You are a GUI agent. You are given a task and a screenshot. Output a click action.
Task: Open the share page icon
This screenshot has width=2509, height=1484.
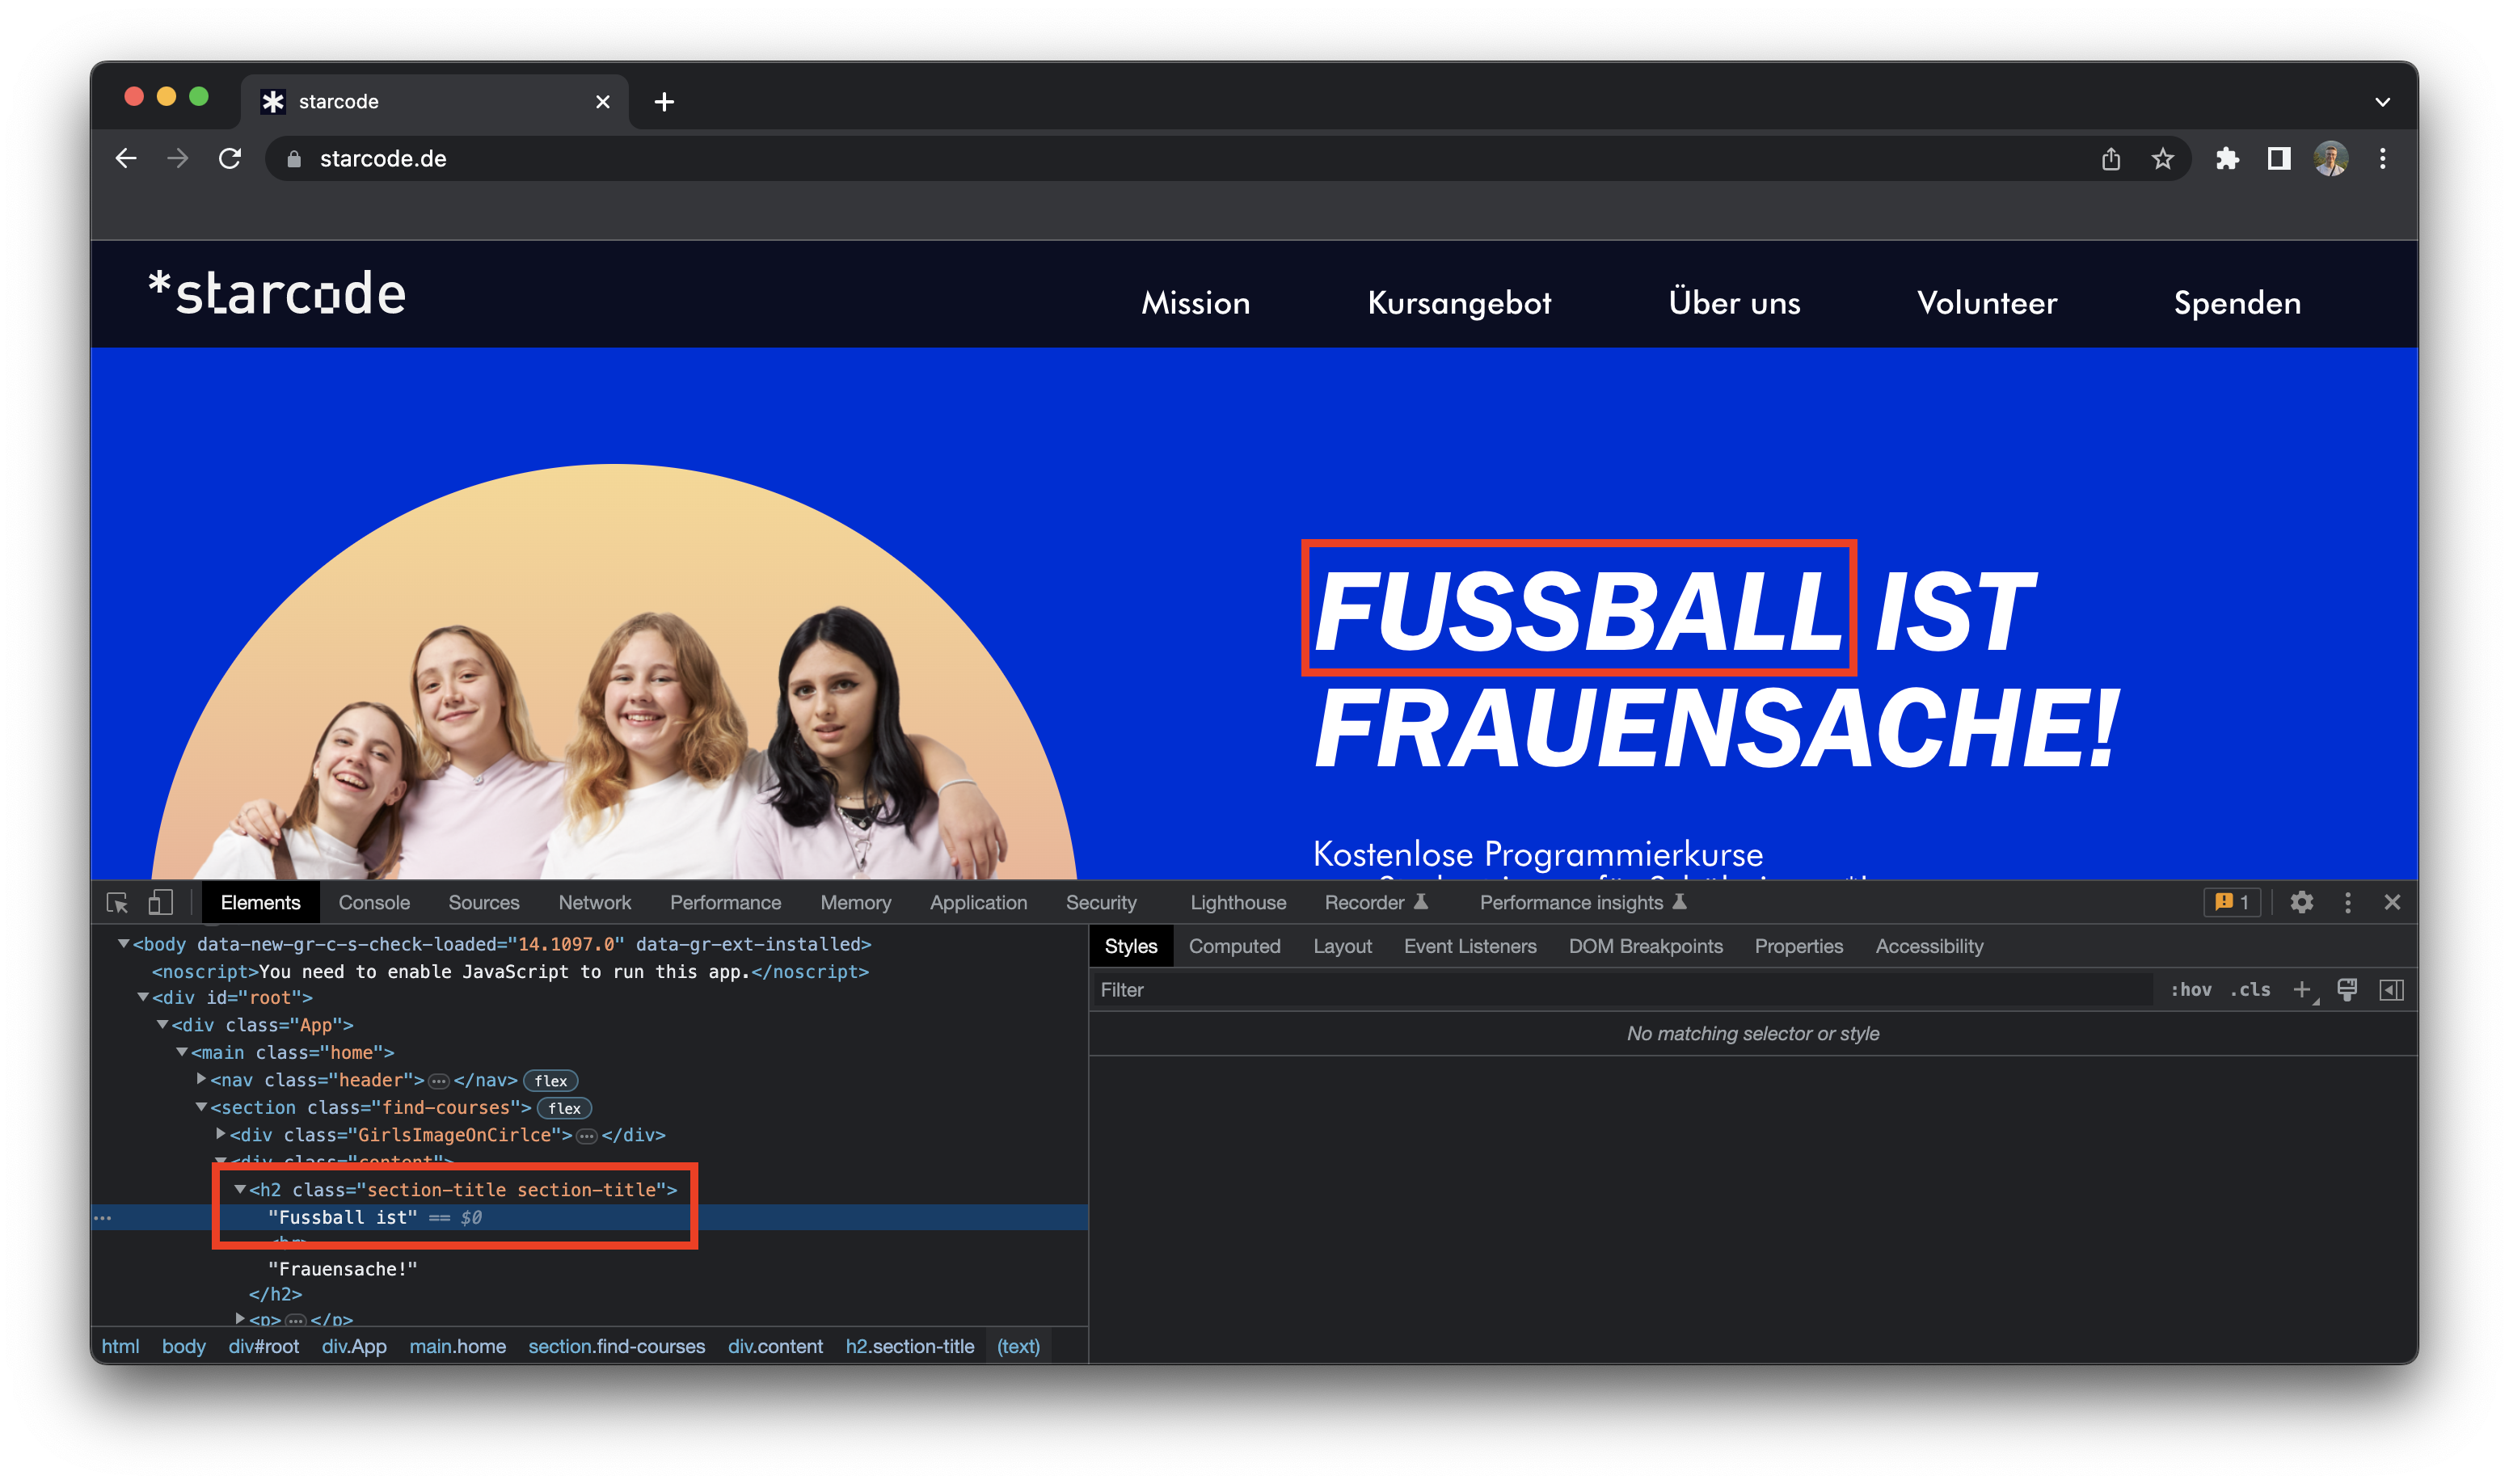2111,158
